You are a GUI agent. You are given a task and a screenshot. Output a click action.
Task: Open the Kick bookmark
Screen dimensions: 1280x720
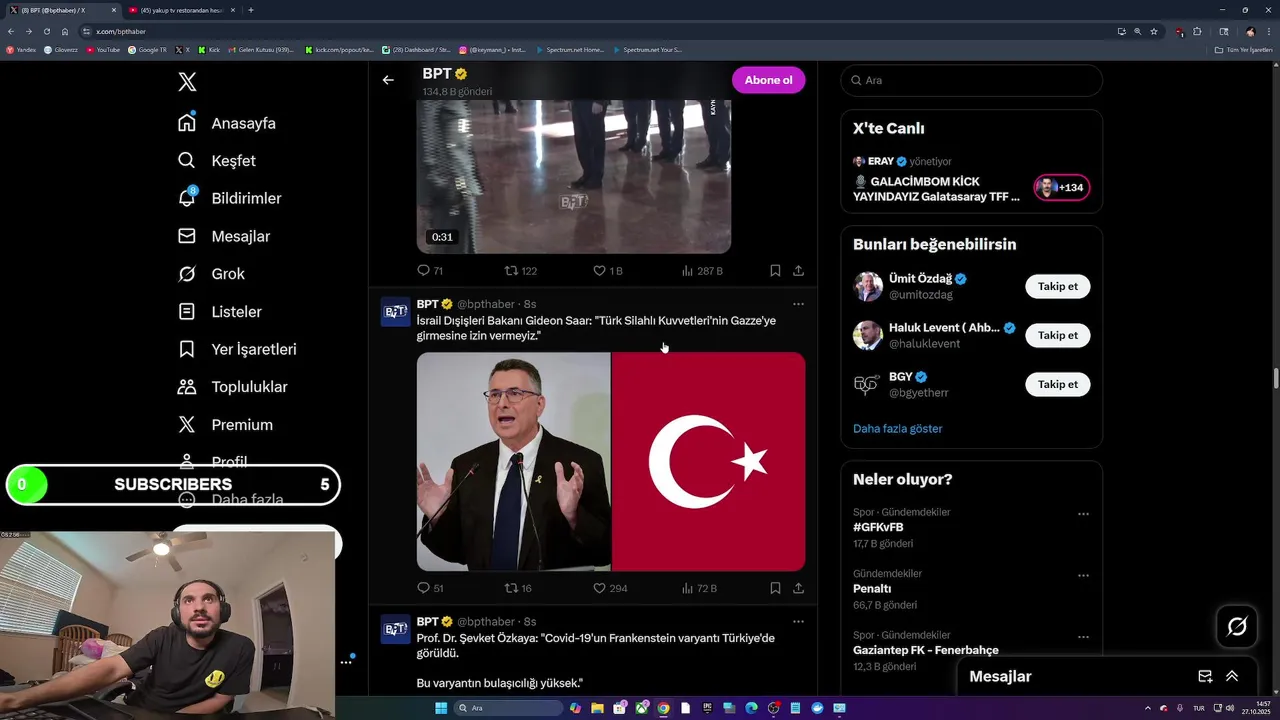[210, 49]
